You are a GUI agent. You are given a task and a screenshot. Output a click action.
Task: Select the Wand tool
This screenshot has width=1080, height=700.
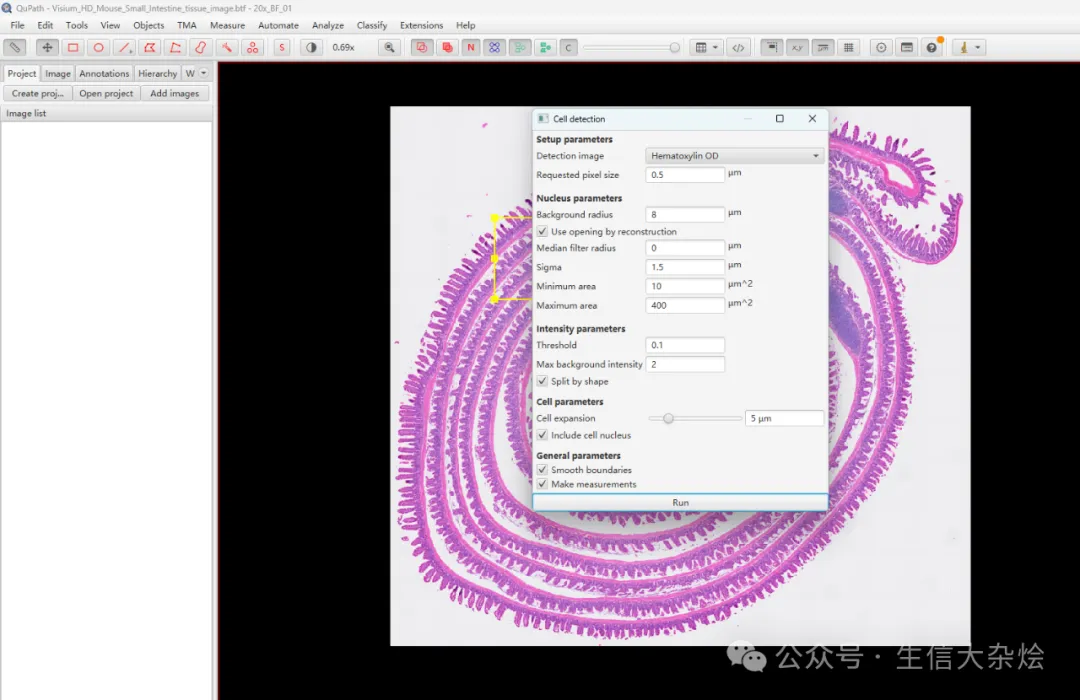(x=227, y=48)
